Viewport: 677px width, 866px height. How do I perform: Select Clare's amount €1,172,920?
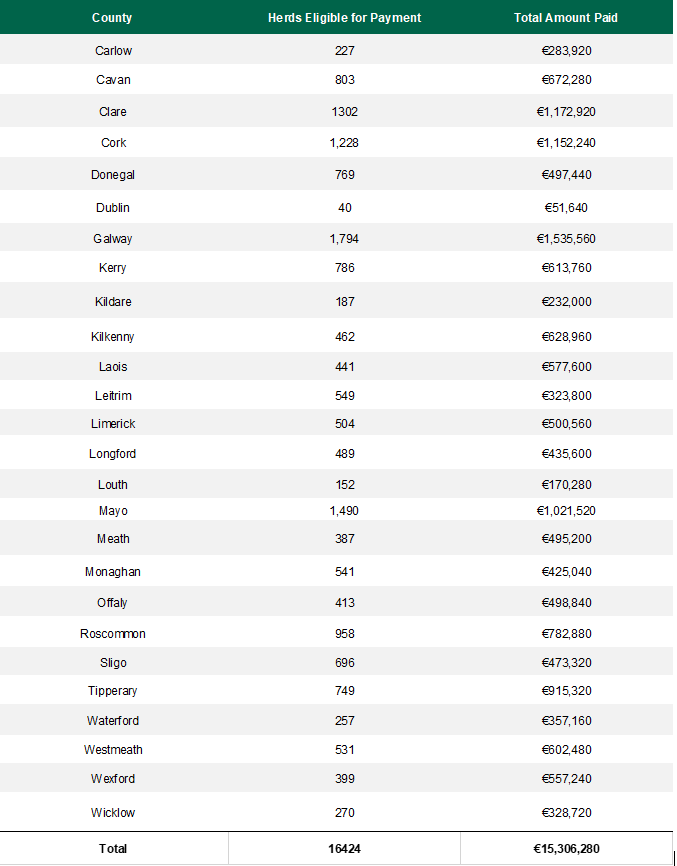pos(566,112)
